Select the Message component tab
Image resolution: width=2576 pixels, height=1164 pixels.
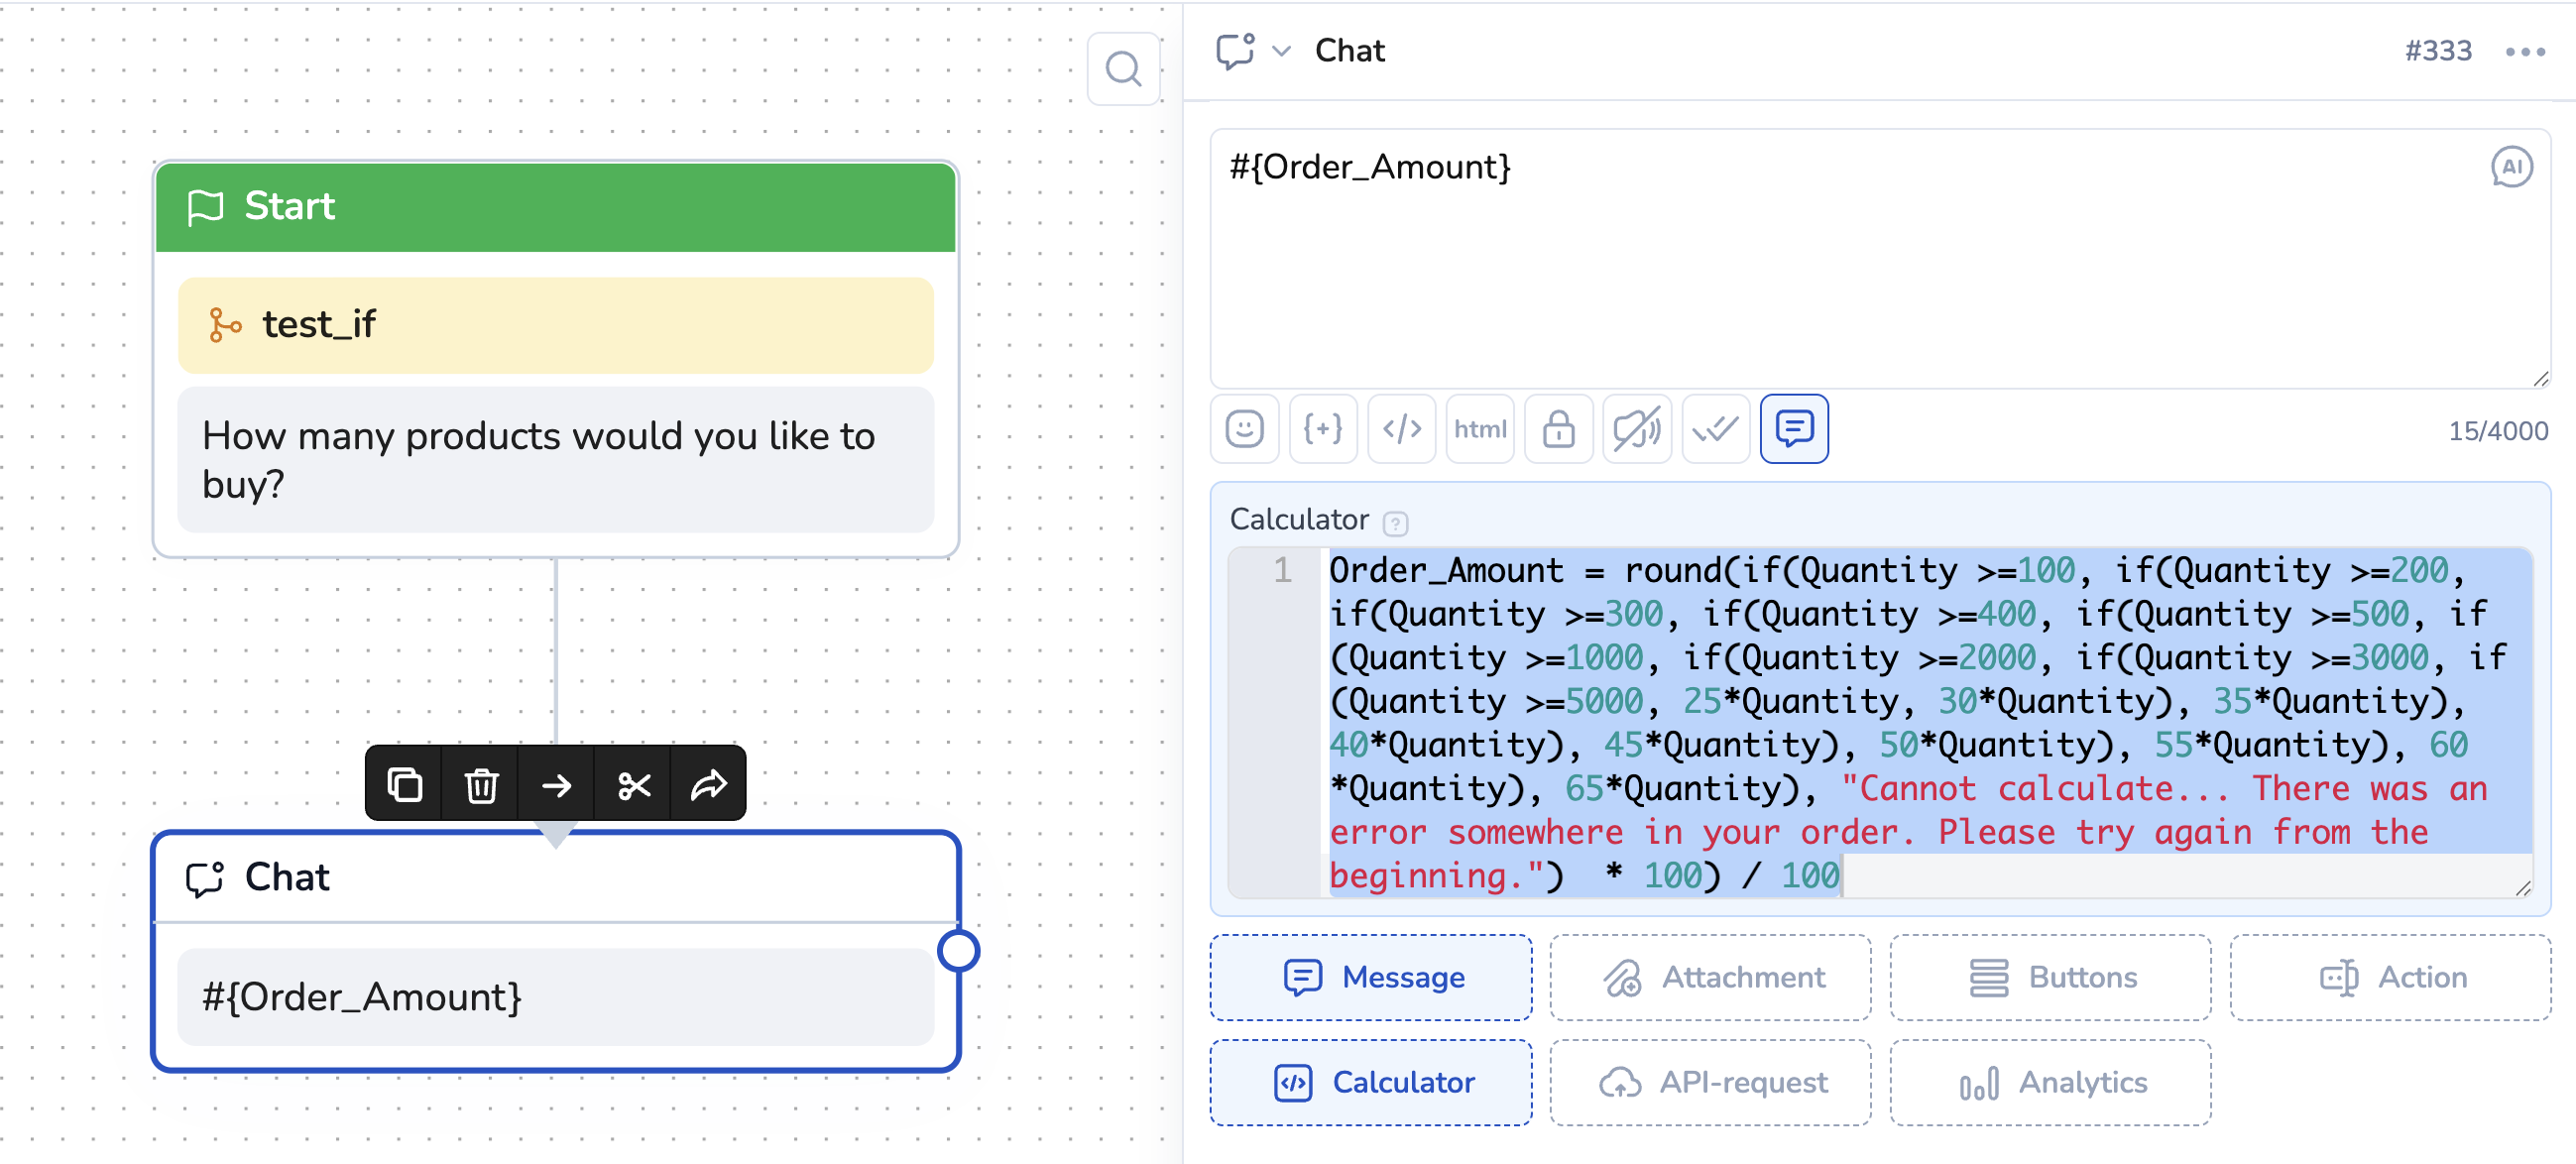tap(1370, 977)
